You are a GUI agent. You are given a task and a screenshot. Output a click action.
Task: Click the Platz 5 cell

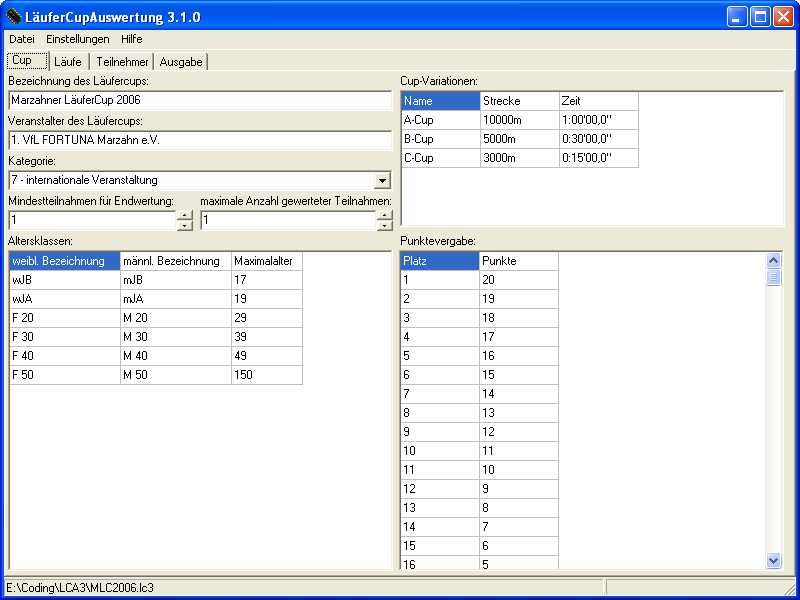(440, 356)
